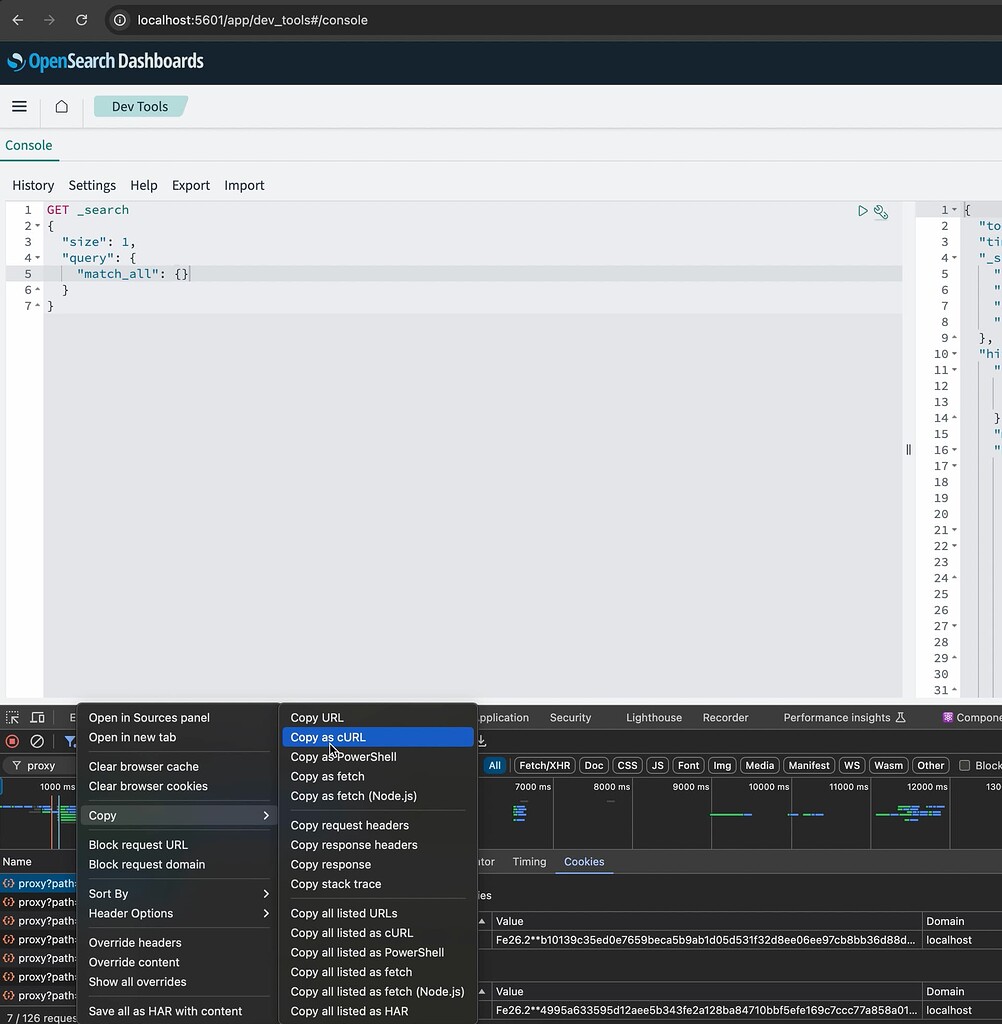Toggle the All request type filter
The height and width of the screenshot is (1024, 1002).
coord(494,766)
